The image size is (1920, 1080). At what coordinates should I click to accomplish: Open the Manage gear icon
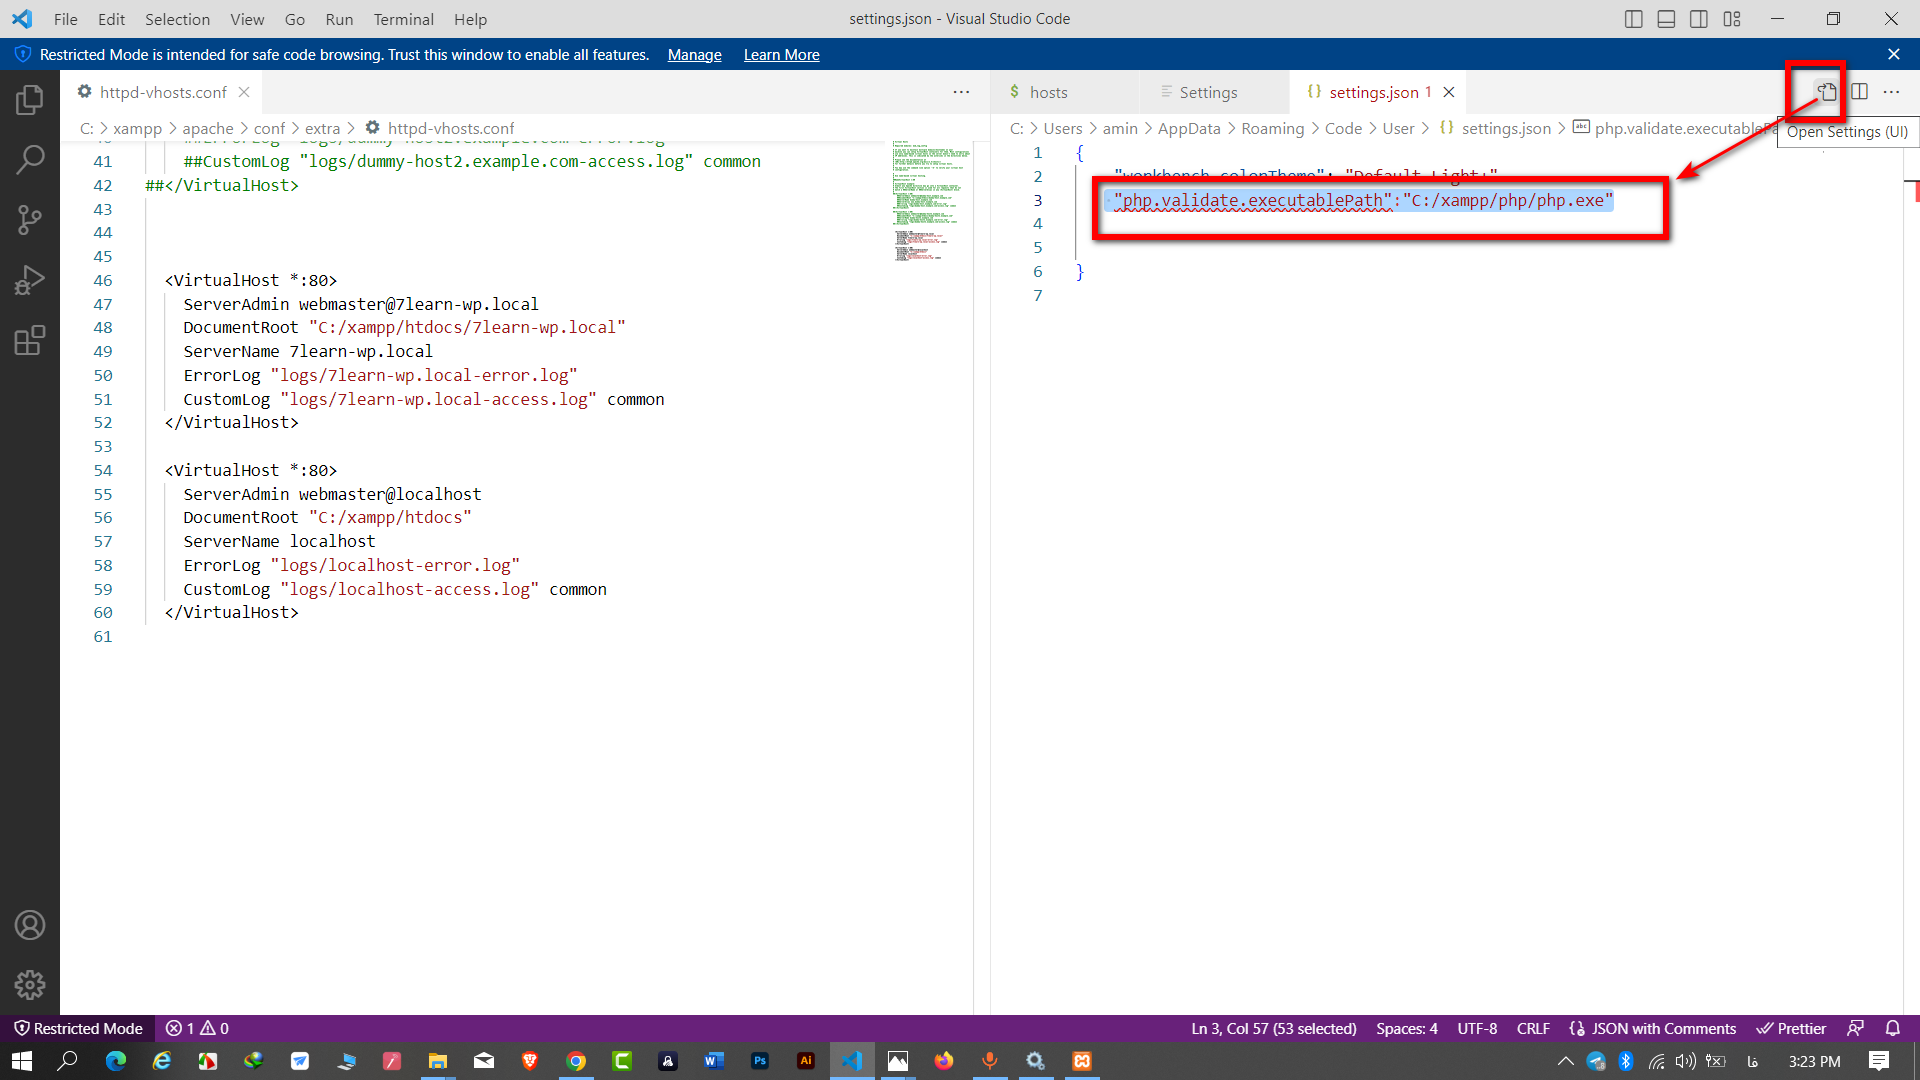click(30, 985)
